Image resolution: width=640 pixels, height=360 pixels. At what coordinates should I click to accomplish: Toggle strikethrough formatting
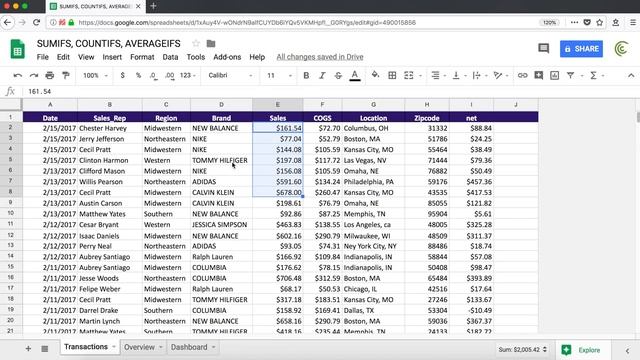[338, 76]
